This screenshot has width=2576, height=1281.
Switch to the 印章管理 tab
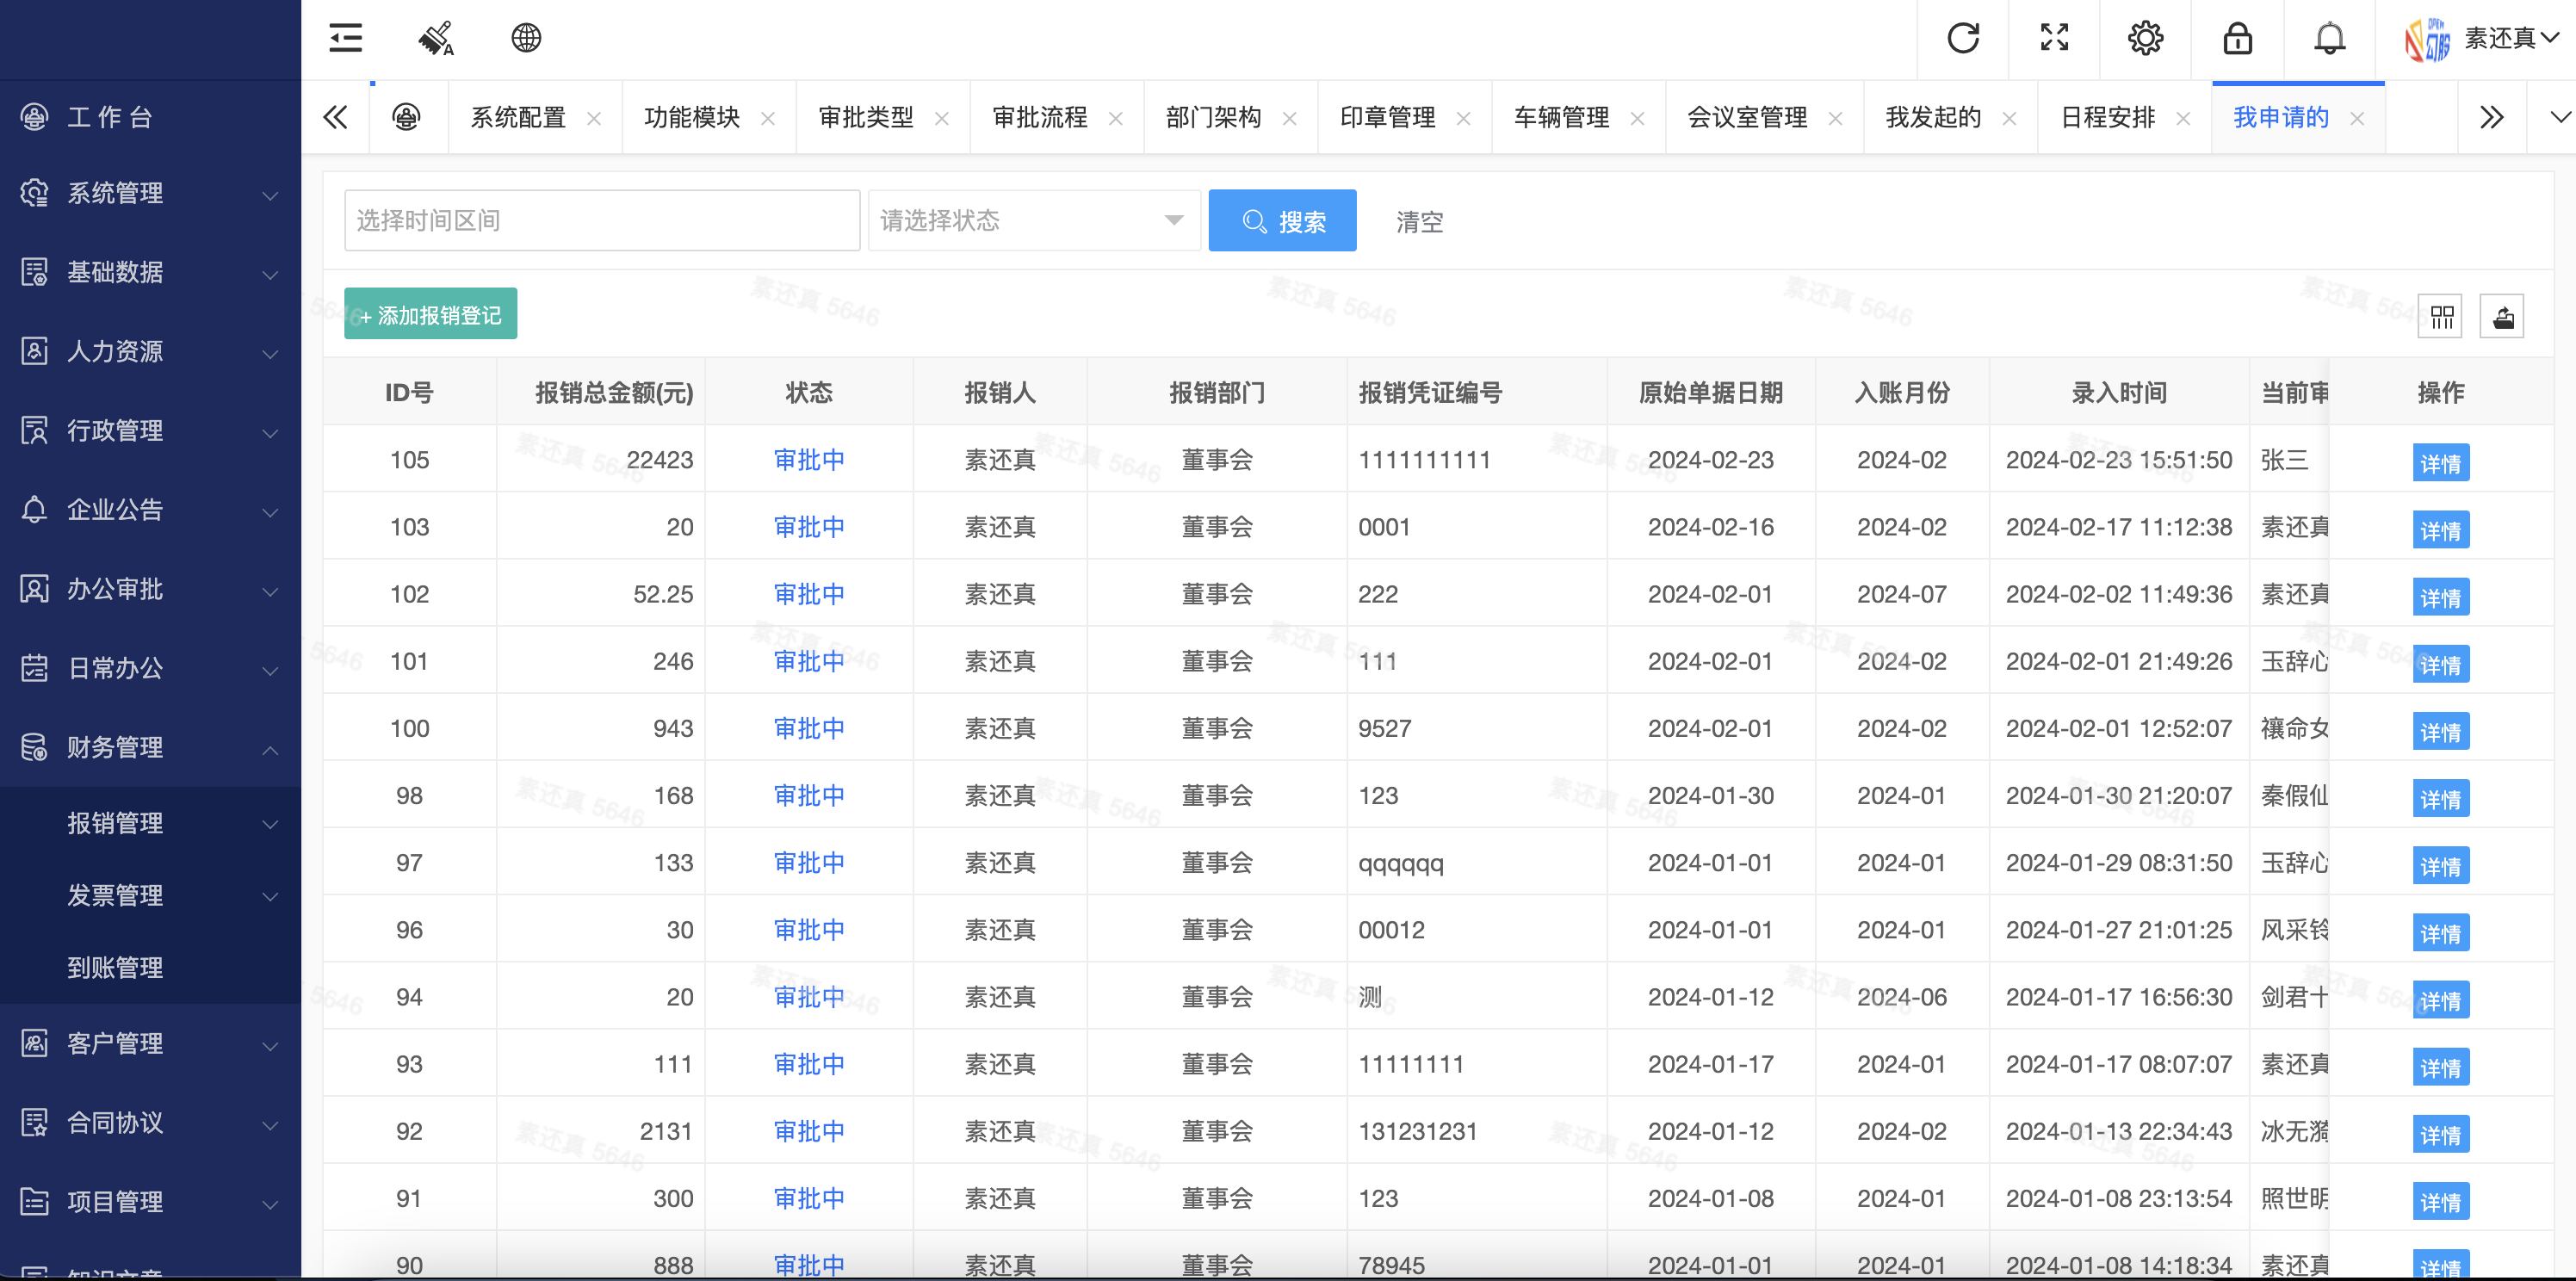pos(1388,117)
